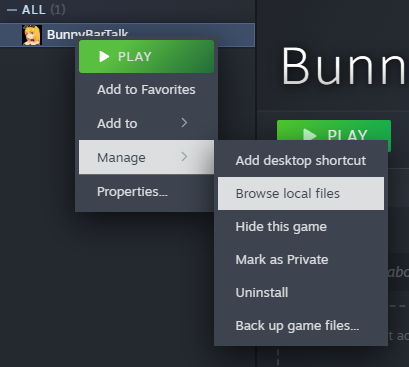
Task: Select Add to Favorites menu entry
Action: pos(146,90)
